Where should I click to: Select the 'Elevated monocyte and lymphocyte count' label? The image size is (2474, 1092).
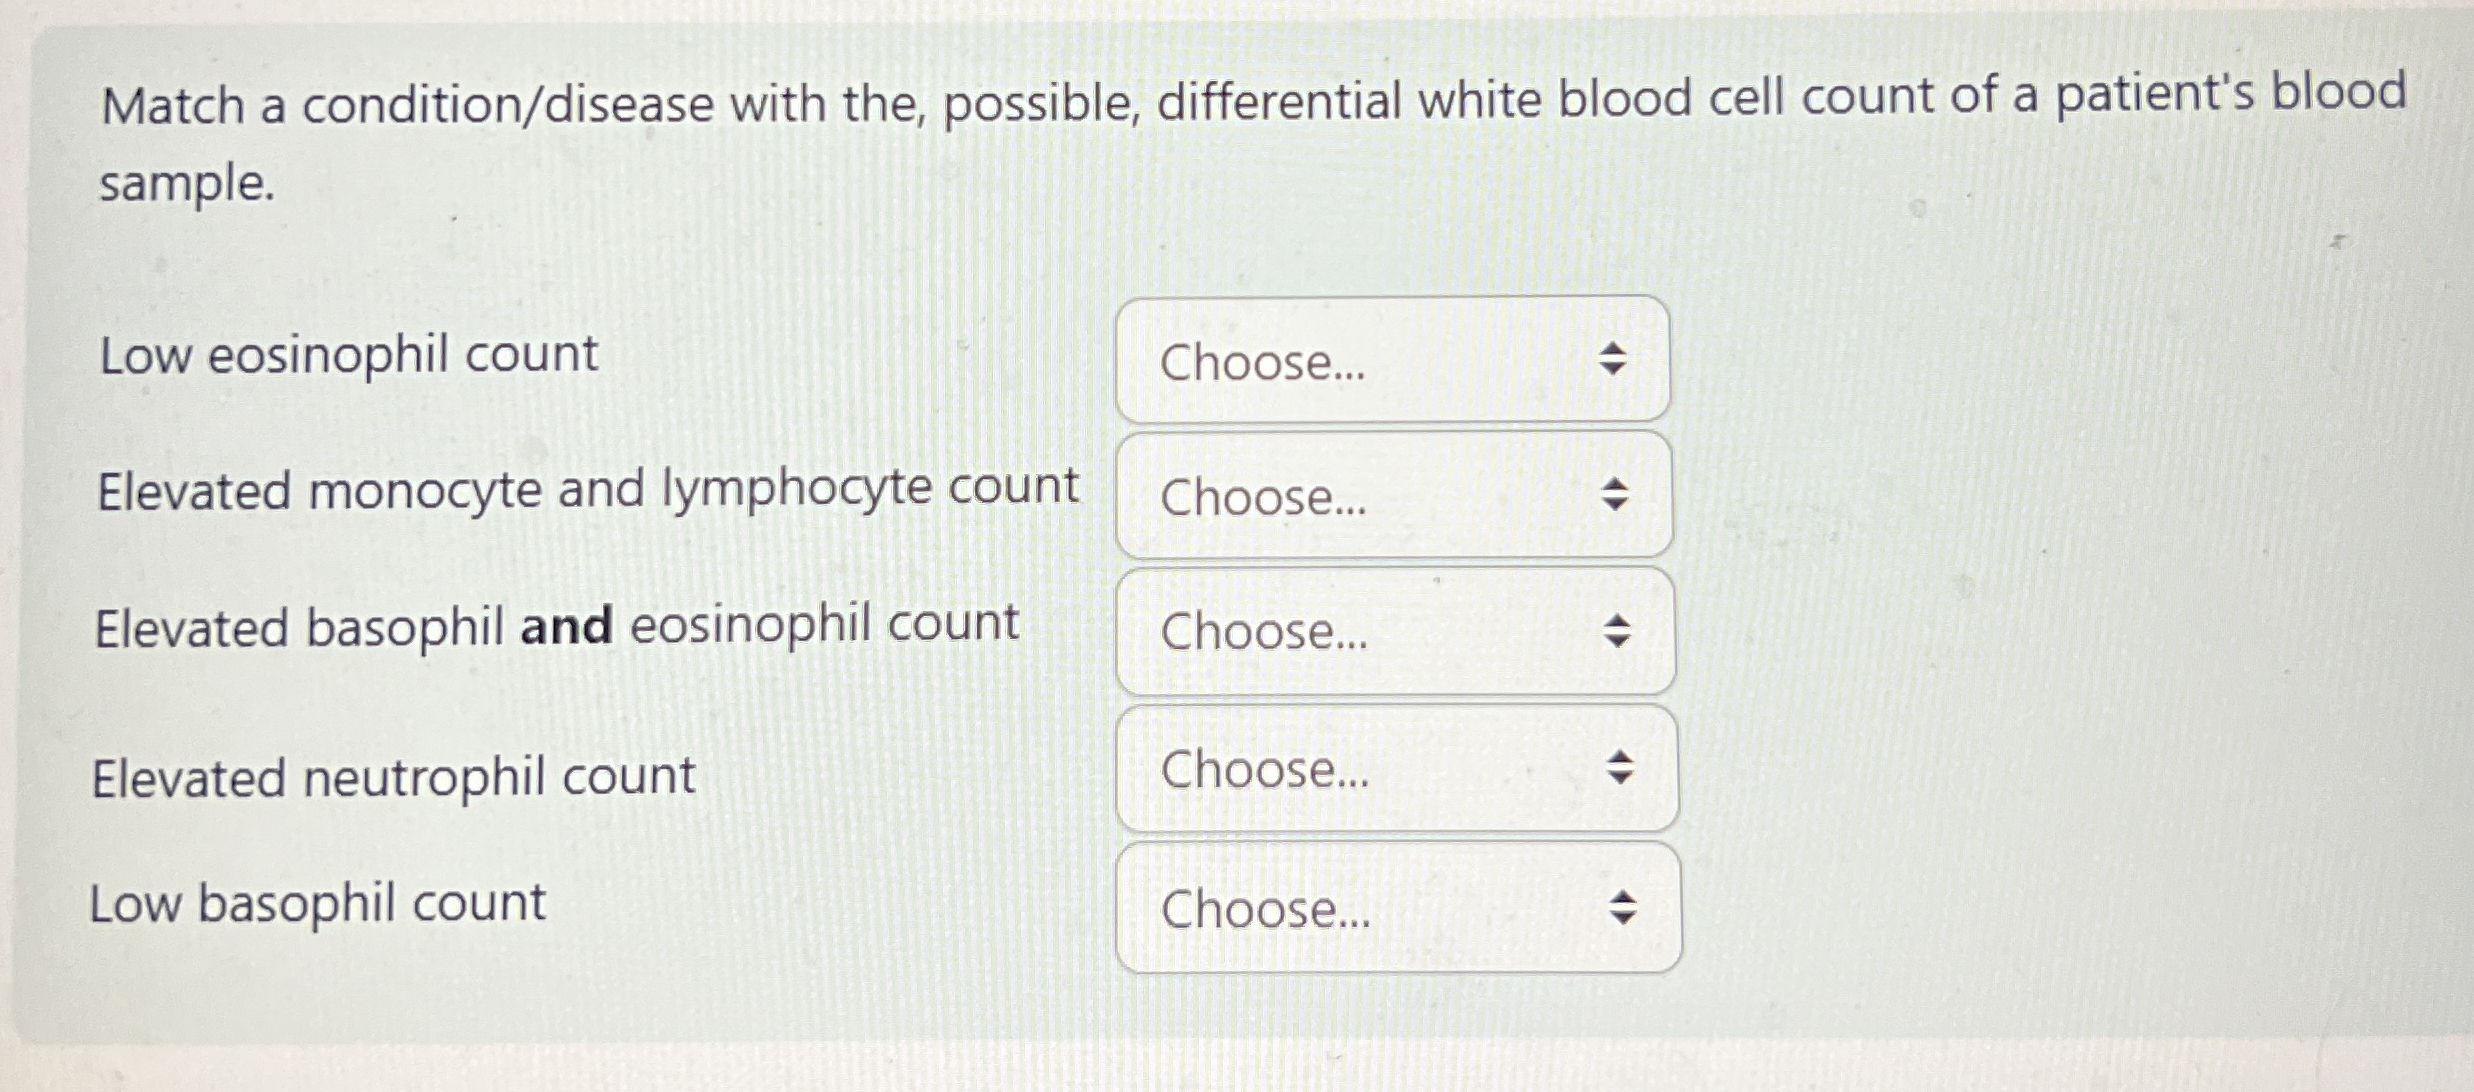tap(587, 490)
